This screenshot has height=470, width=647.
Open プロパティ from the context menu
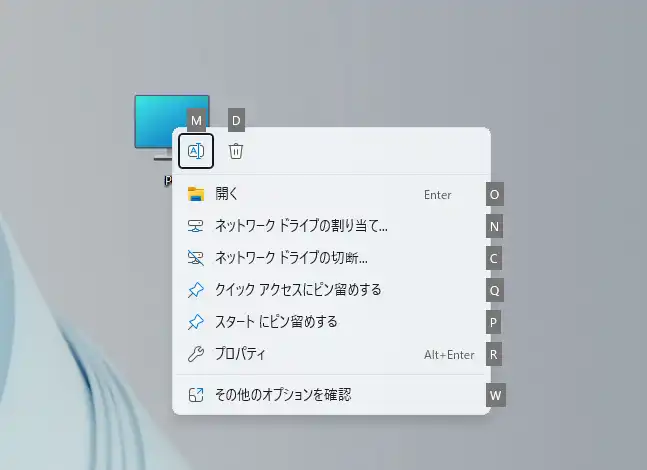coord(331,354)
